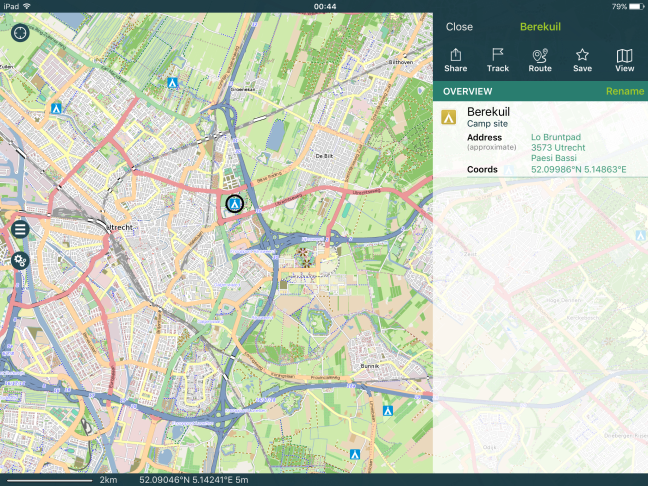Open Route planning for Berekuil
648x486 pixels.
point(540,60)
